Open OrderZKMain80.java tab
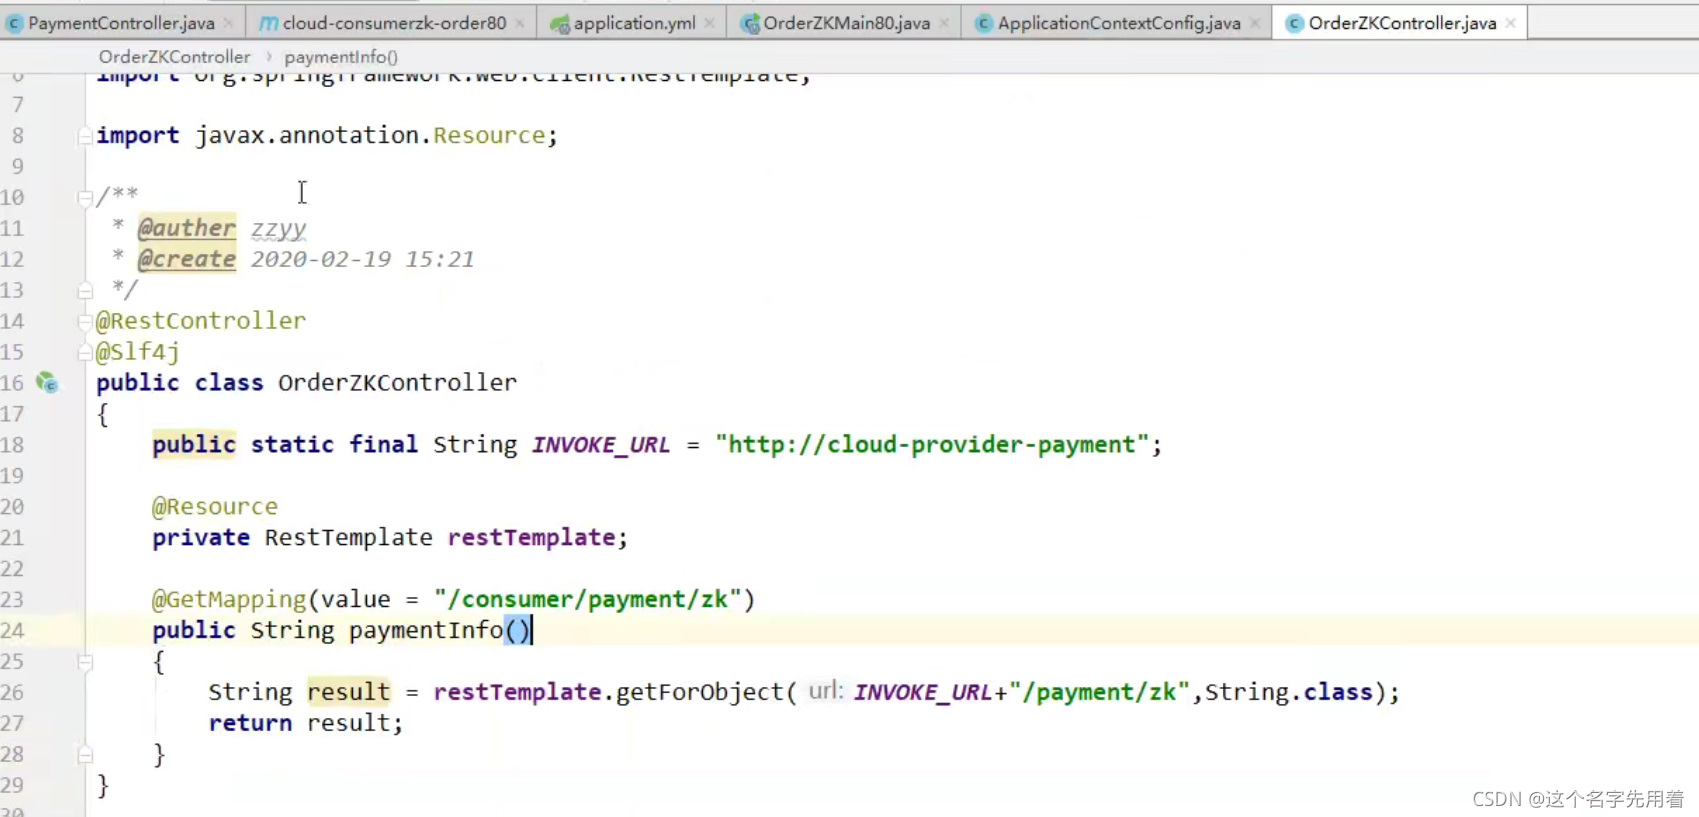Image resolution: width=1699 pixels, height=817 pixels. [846, 23]
